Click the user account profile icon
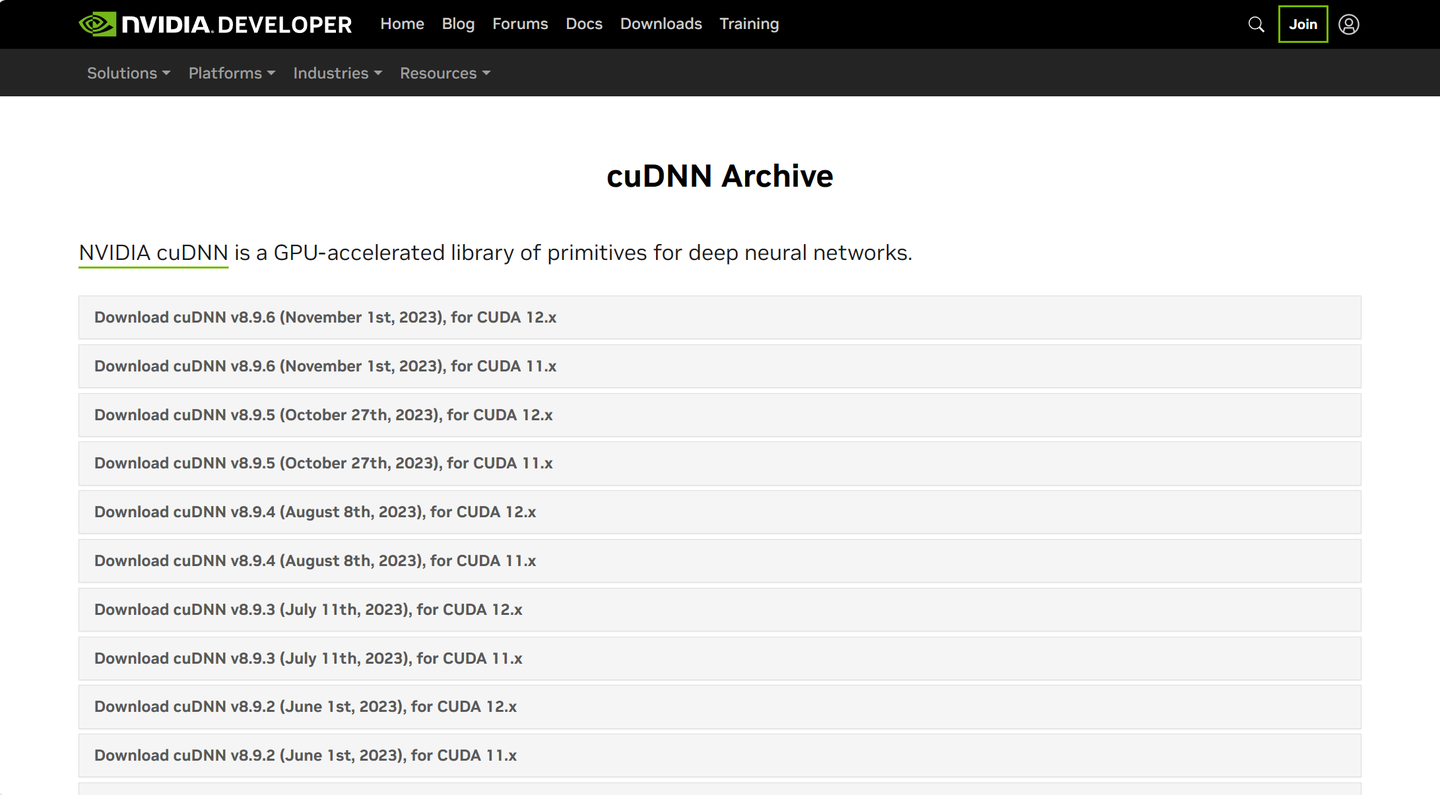Screen dimensions: 1440x795 [1349, 24]
